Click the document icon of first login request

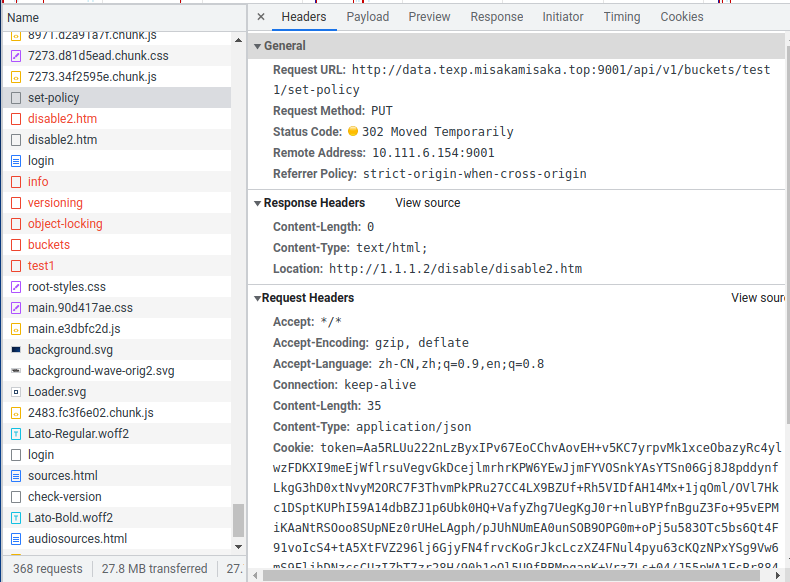point(16,161)
